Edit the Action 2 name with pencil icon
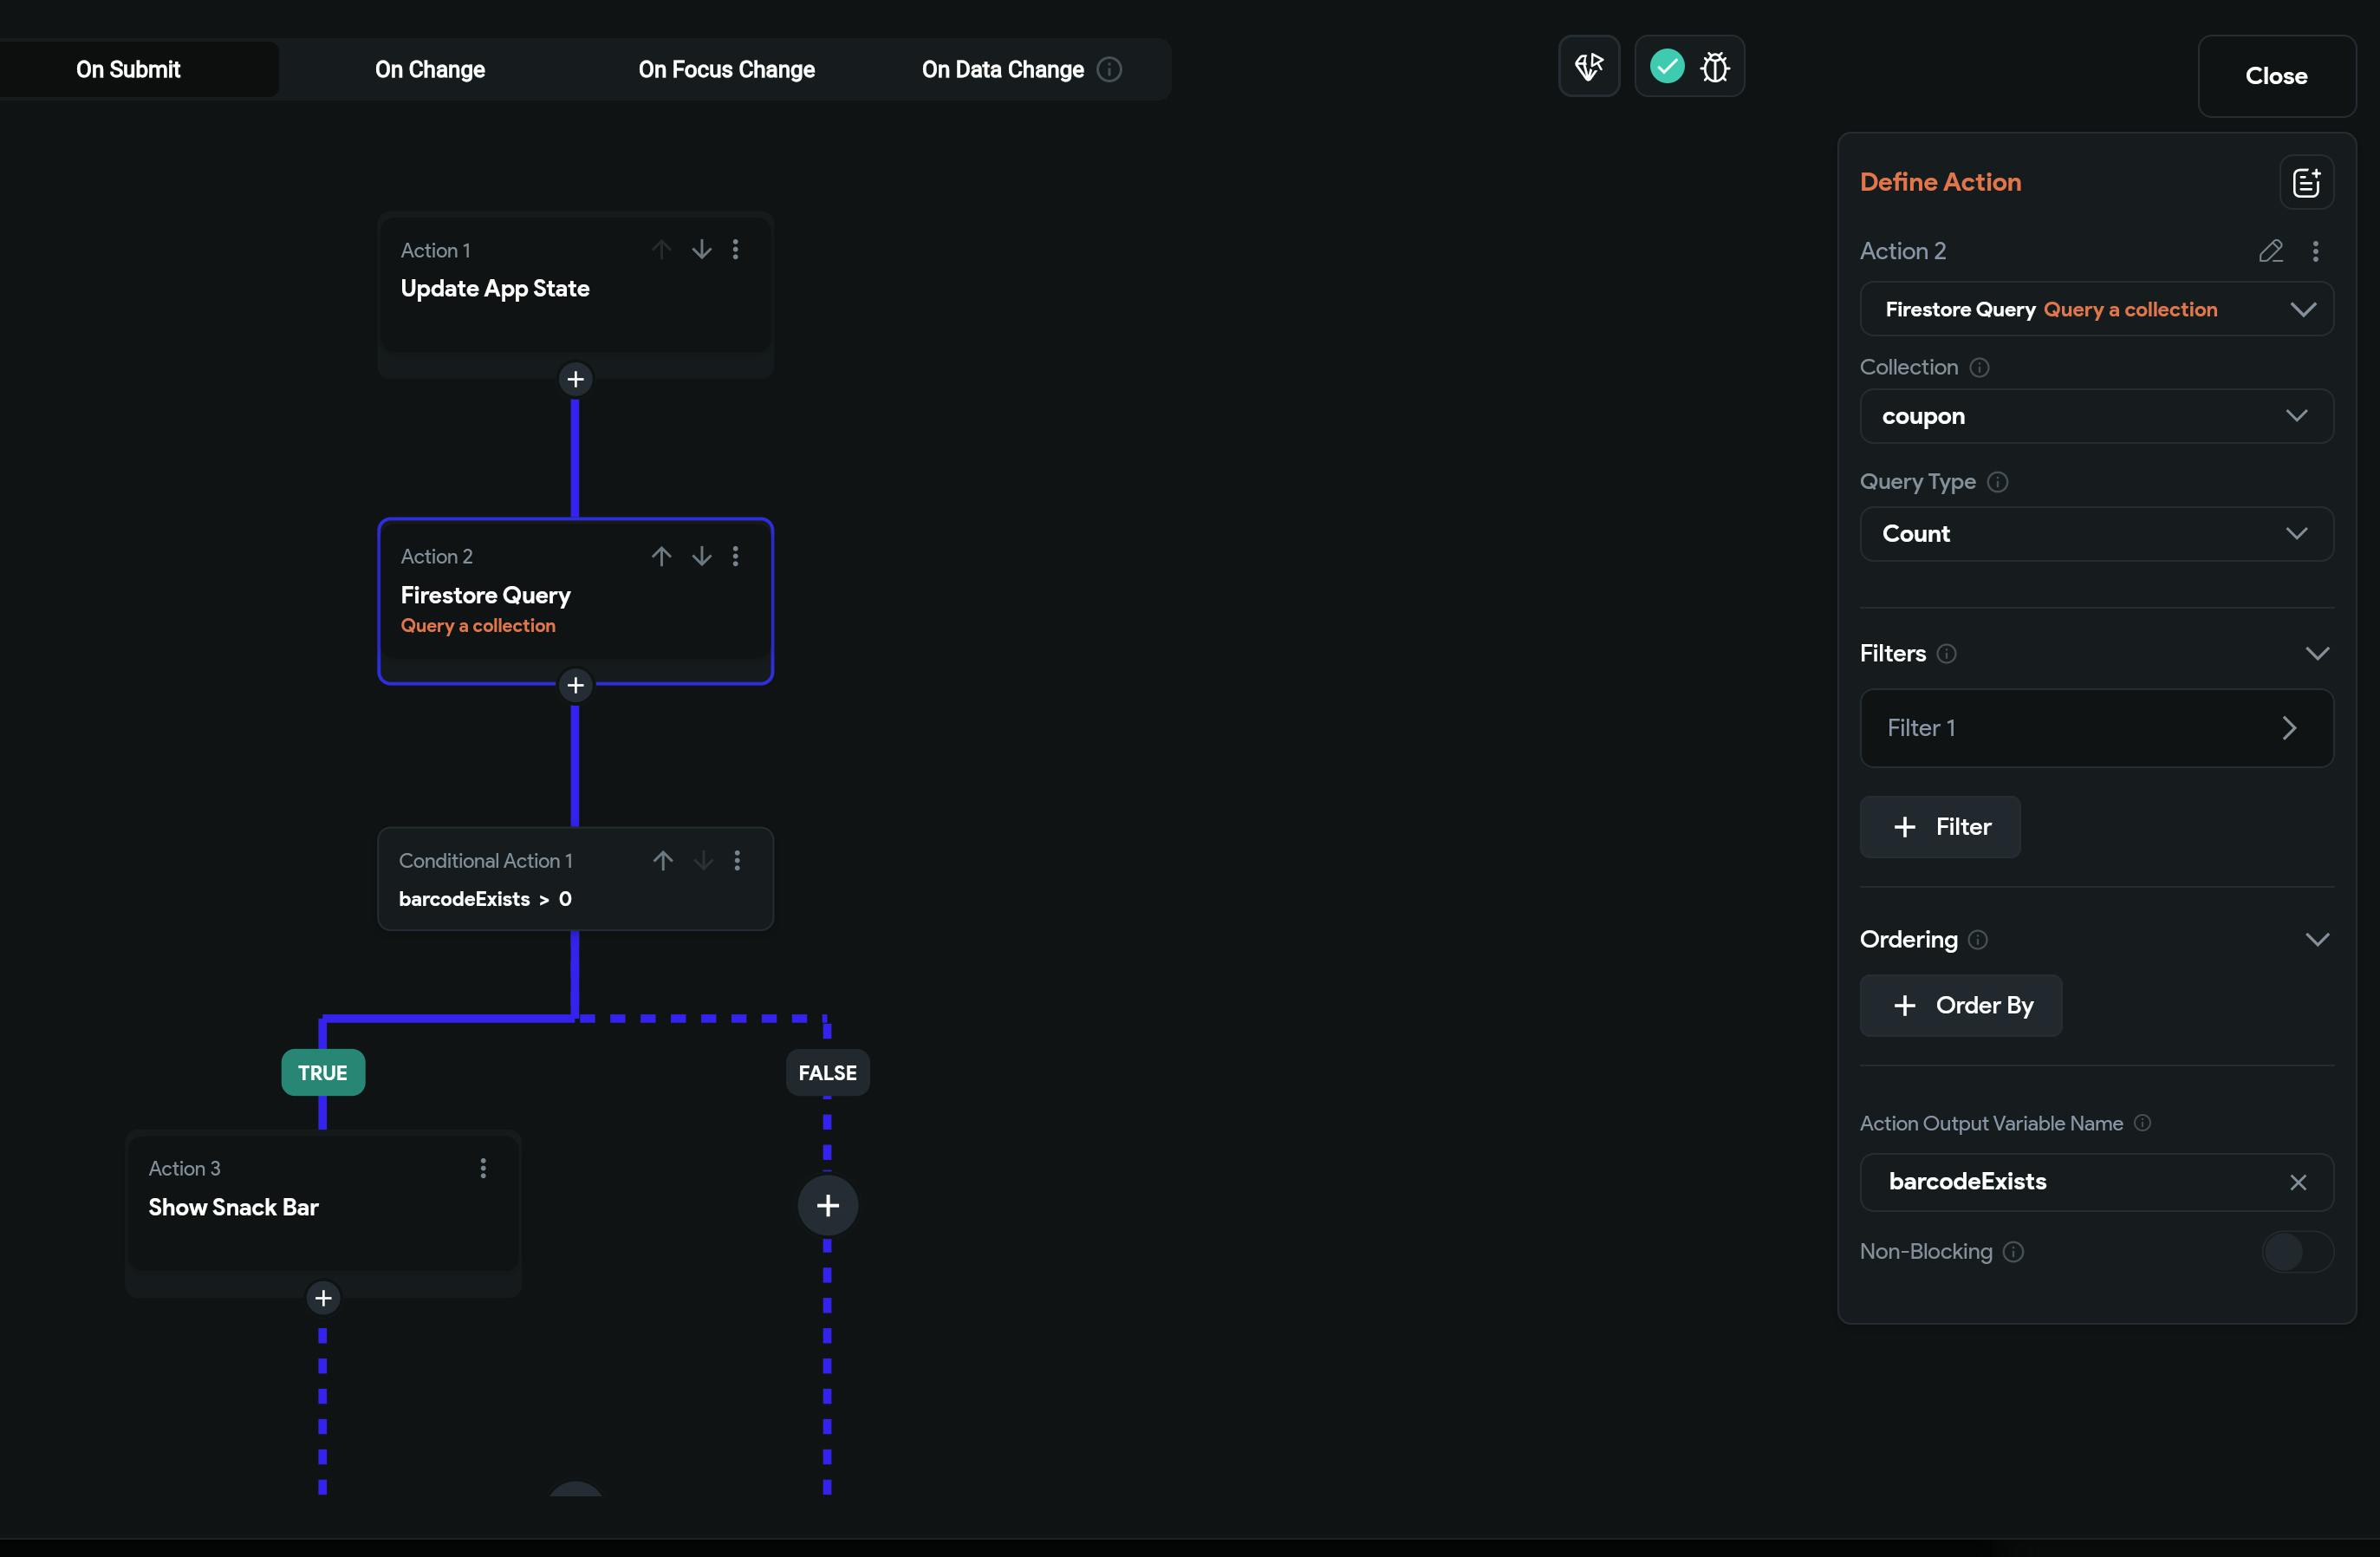The width and height of the screenshot is (2380, 1557). 2270,251
